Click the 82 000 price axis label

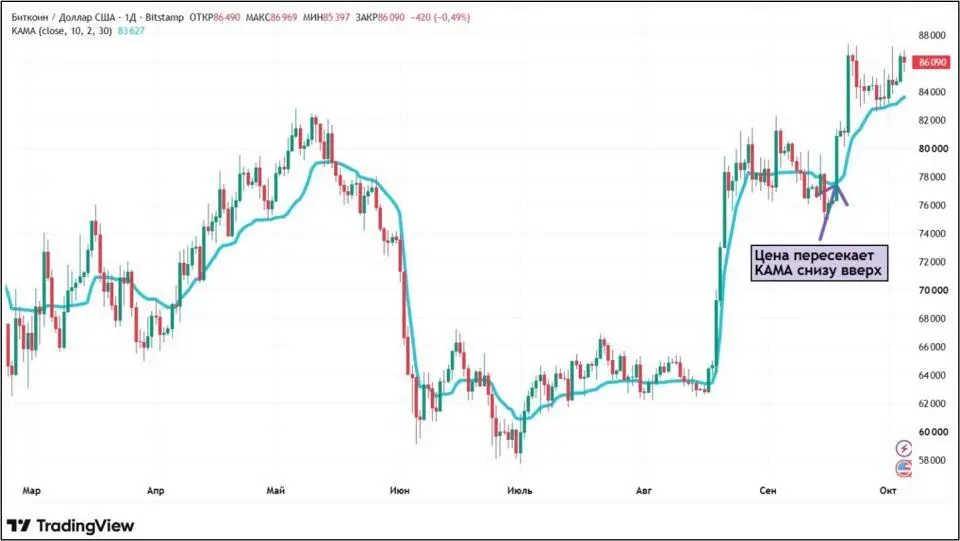click(x=932, y=120)
